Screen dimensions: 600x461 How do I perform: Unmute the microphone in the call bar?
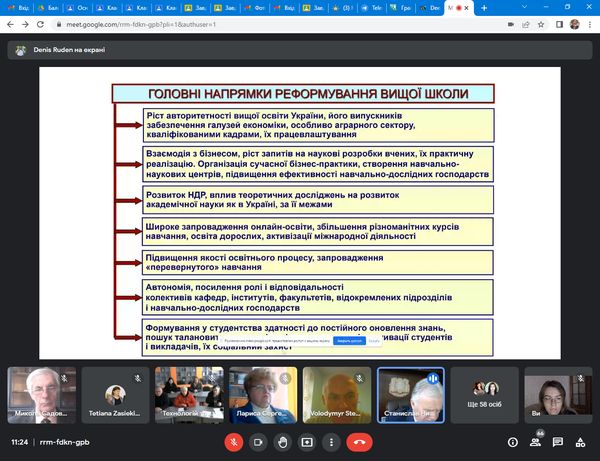(x=233, y=441)
